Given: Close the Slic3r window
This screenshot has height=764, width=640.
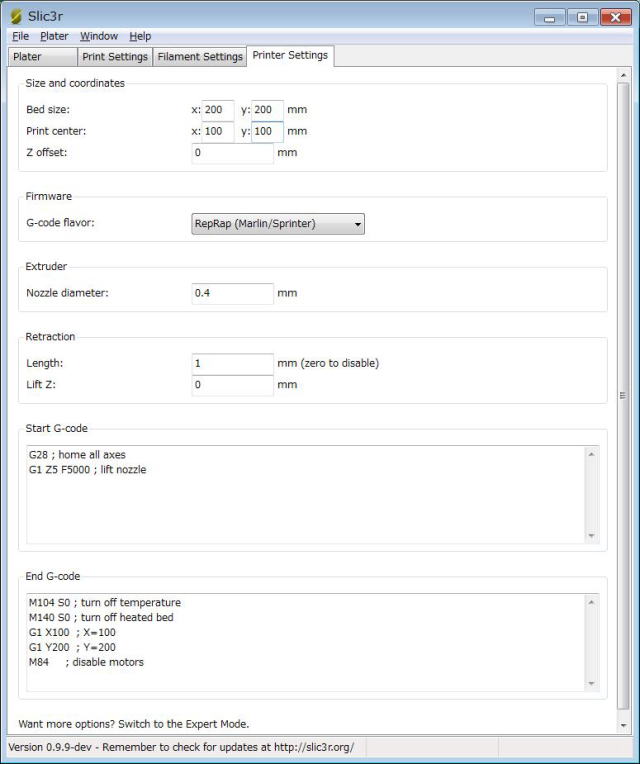Looking at the screenshot, I should (x=615, y=18).
